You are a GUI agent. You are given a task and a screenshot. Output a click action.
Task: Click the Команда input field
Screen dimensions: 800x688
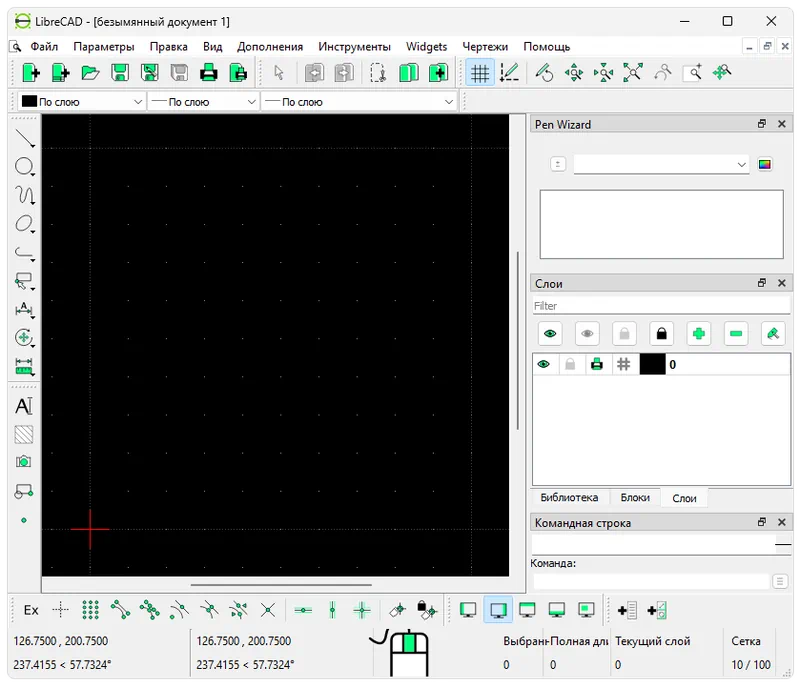pyautogui.click(x=651, y=581)
